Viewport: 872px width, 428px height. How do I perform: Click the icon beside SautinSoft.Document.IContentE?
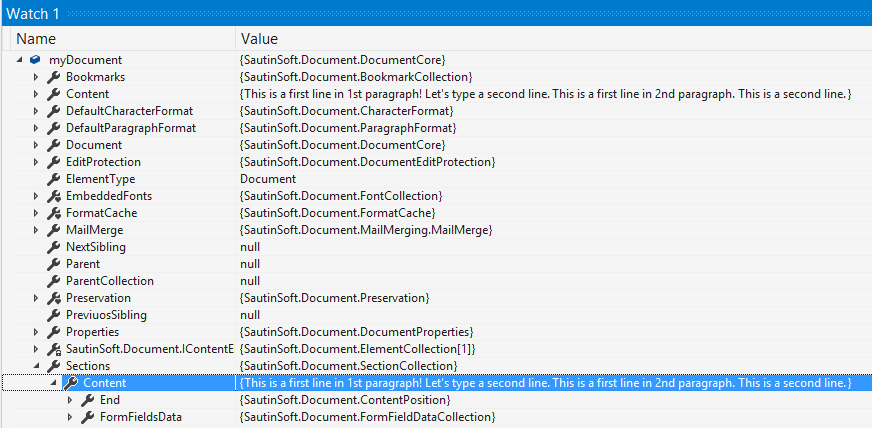(x=54, y=349)
